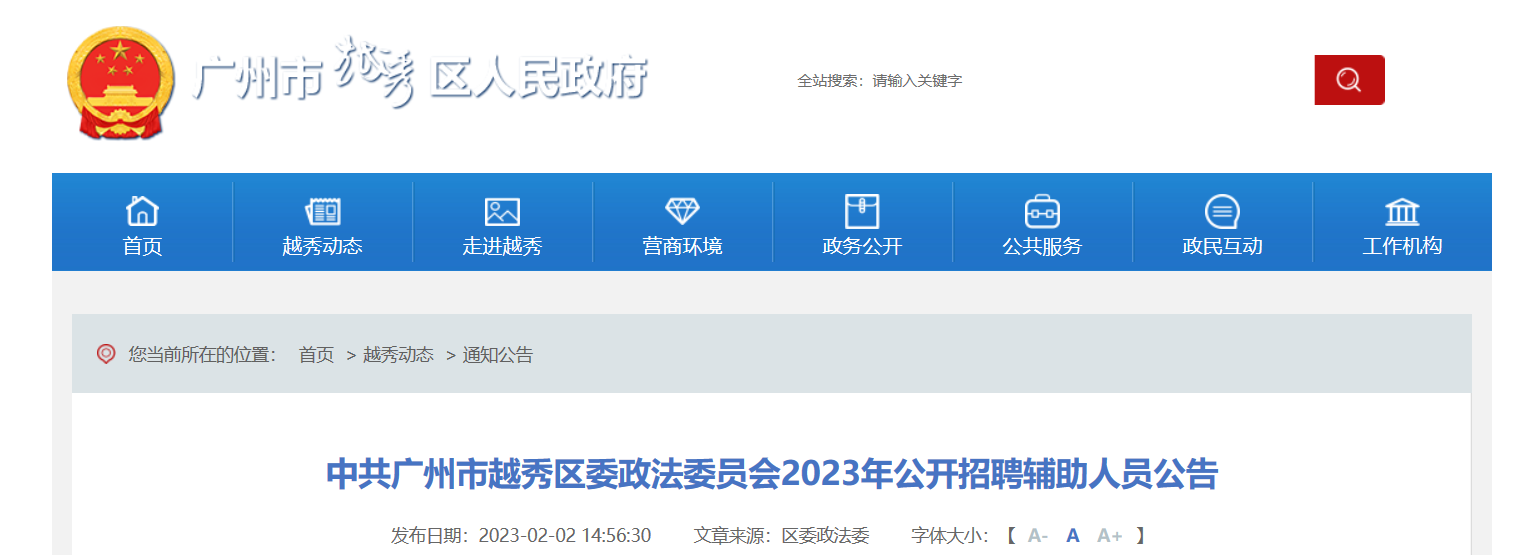
Task: Click the national emblem logo
Action: click(120, 83)
